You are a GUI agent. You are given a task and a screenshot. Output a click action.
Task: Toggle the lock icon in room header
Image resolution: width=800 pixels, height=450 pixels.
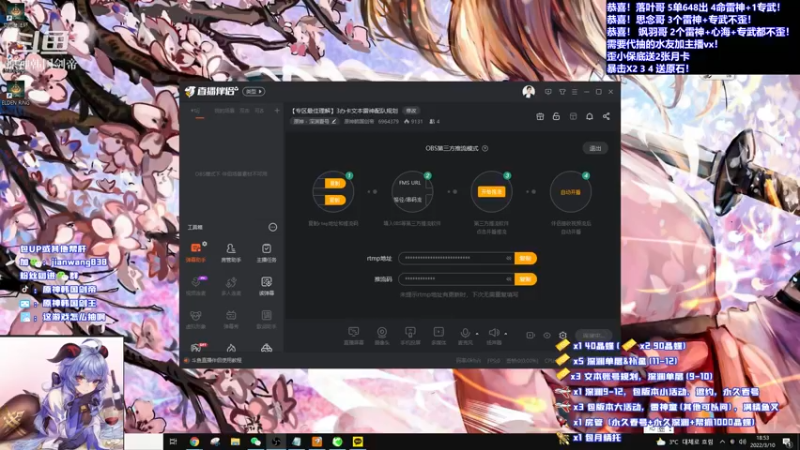click(556, 116)
